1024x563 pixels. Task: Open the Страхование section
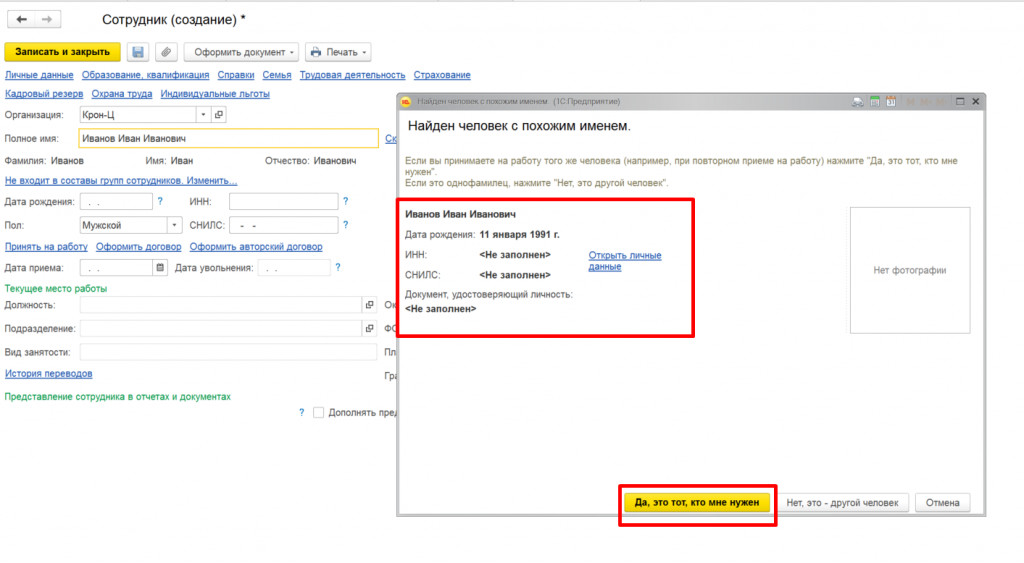(x=442, y=75)
